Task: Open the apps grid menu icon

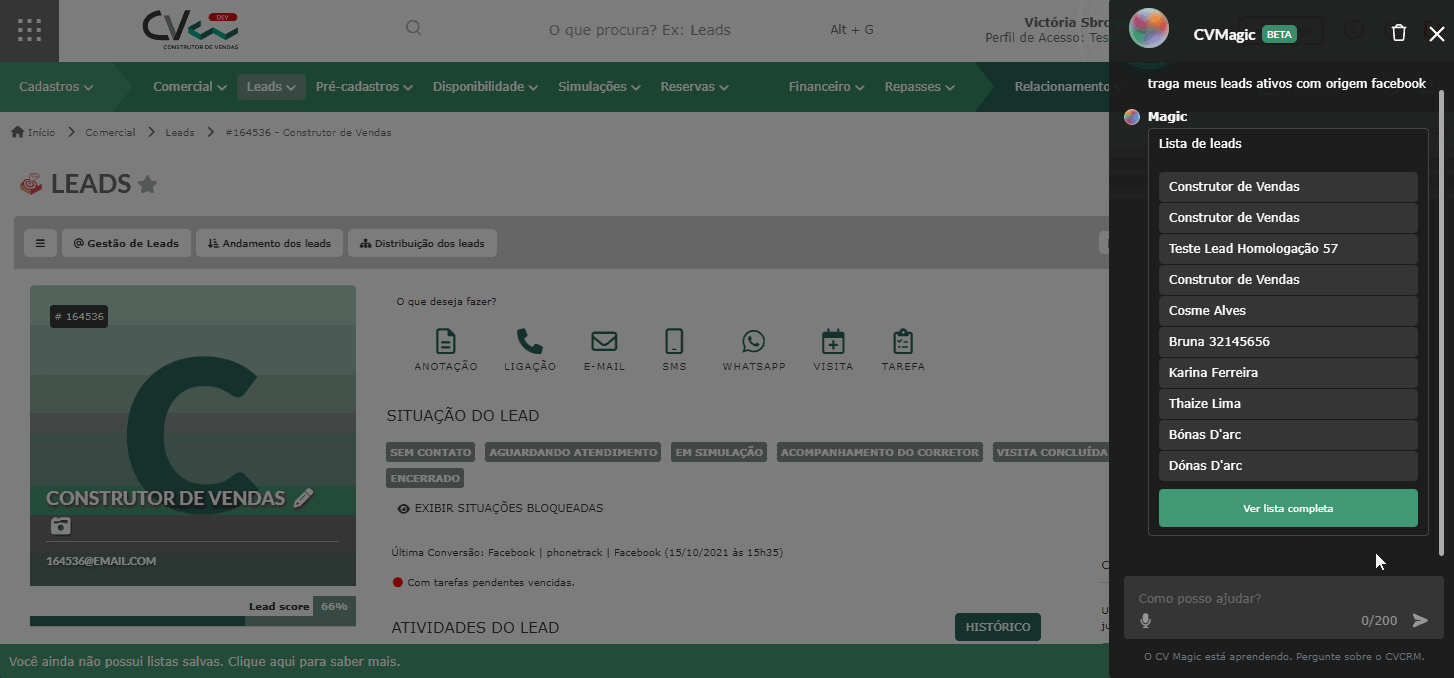Action: tap(29, 30)
